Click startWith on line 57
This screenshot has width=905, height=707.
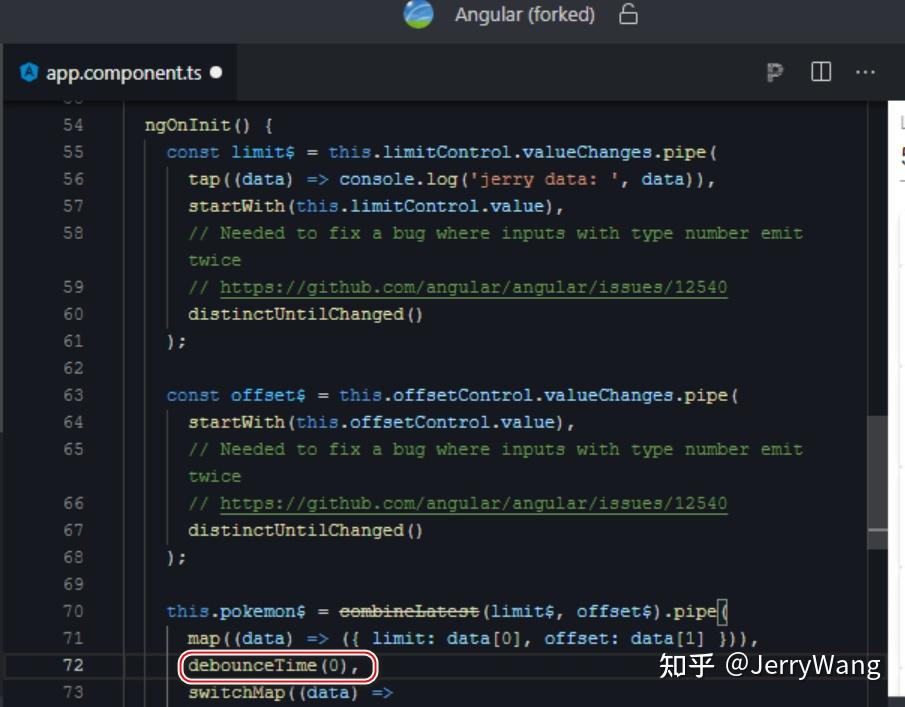(x=237, y=207)
